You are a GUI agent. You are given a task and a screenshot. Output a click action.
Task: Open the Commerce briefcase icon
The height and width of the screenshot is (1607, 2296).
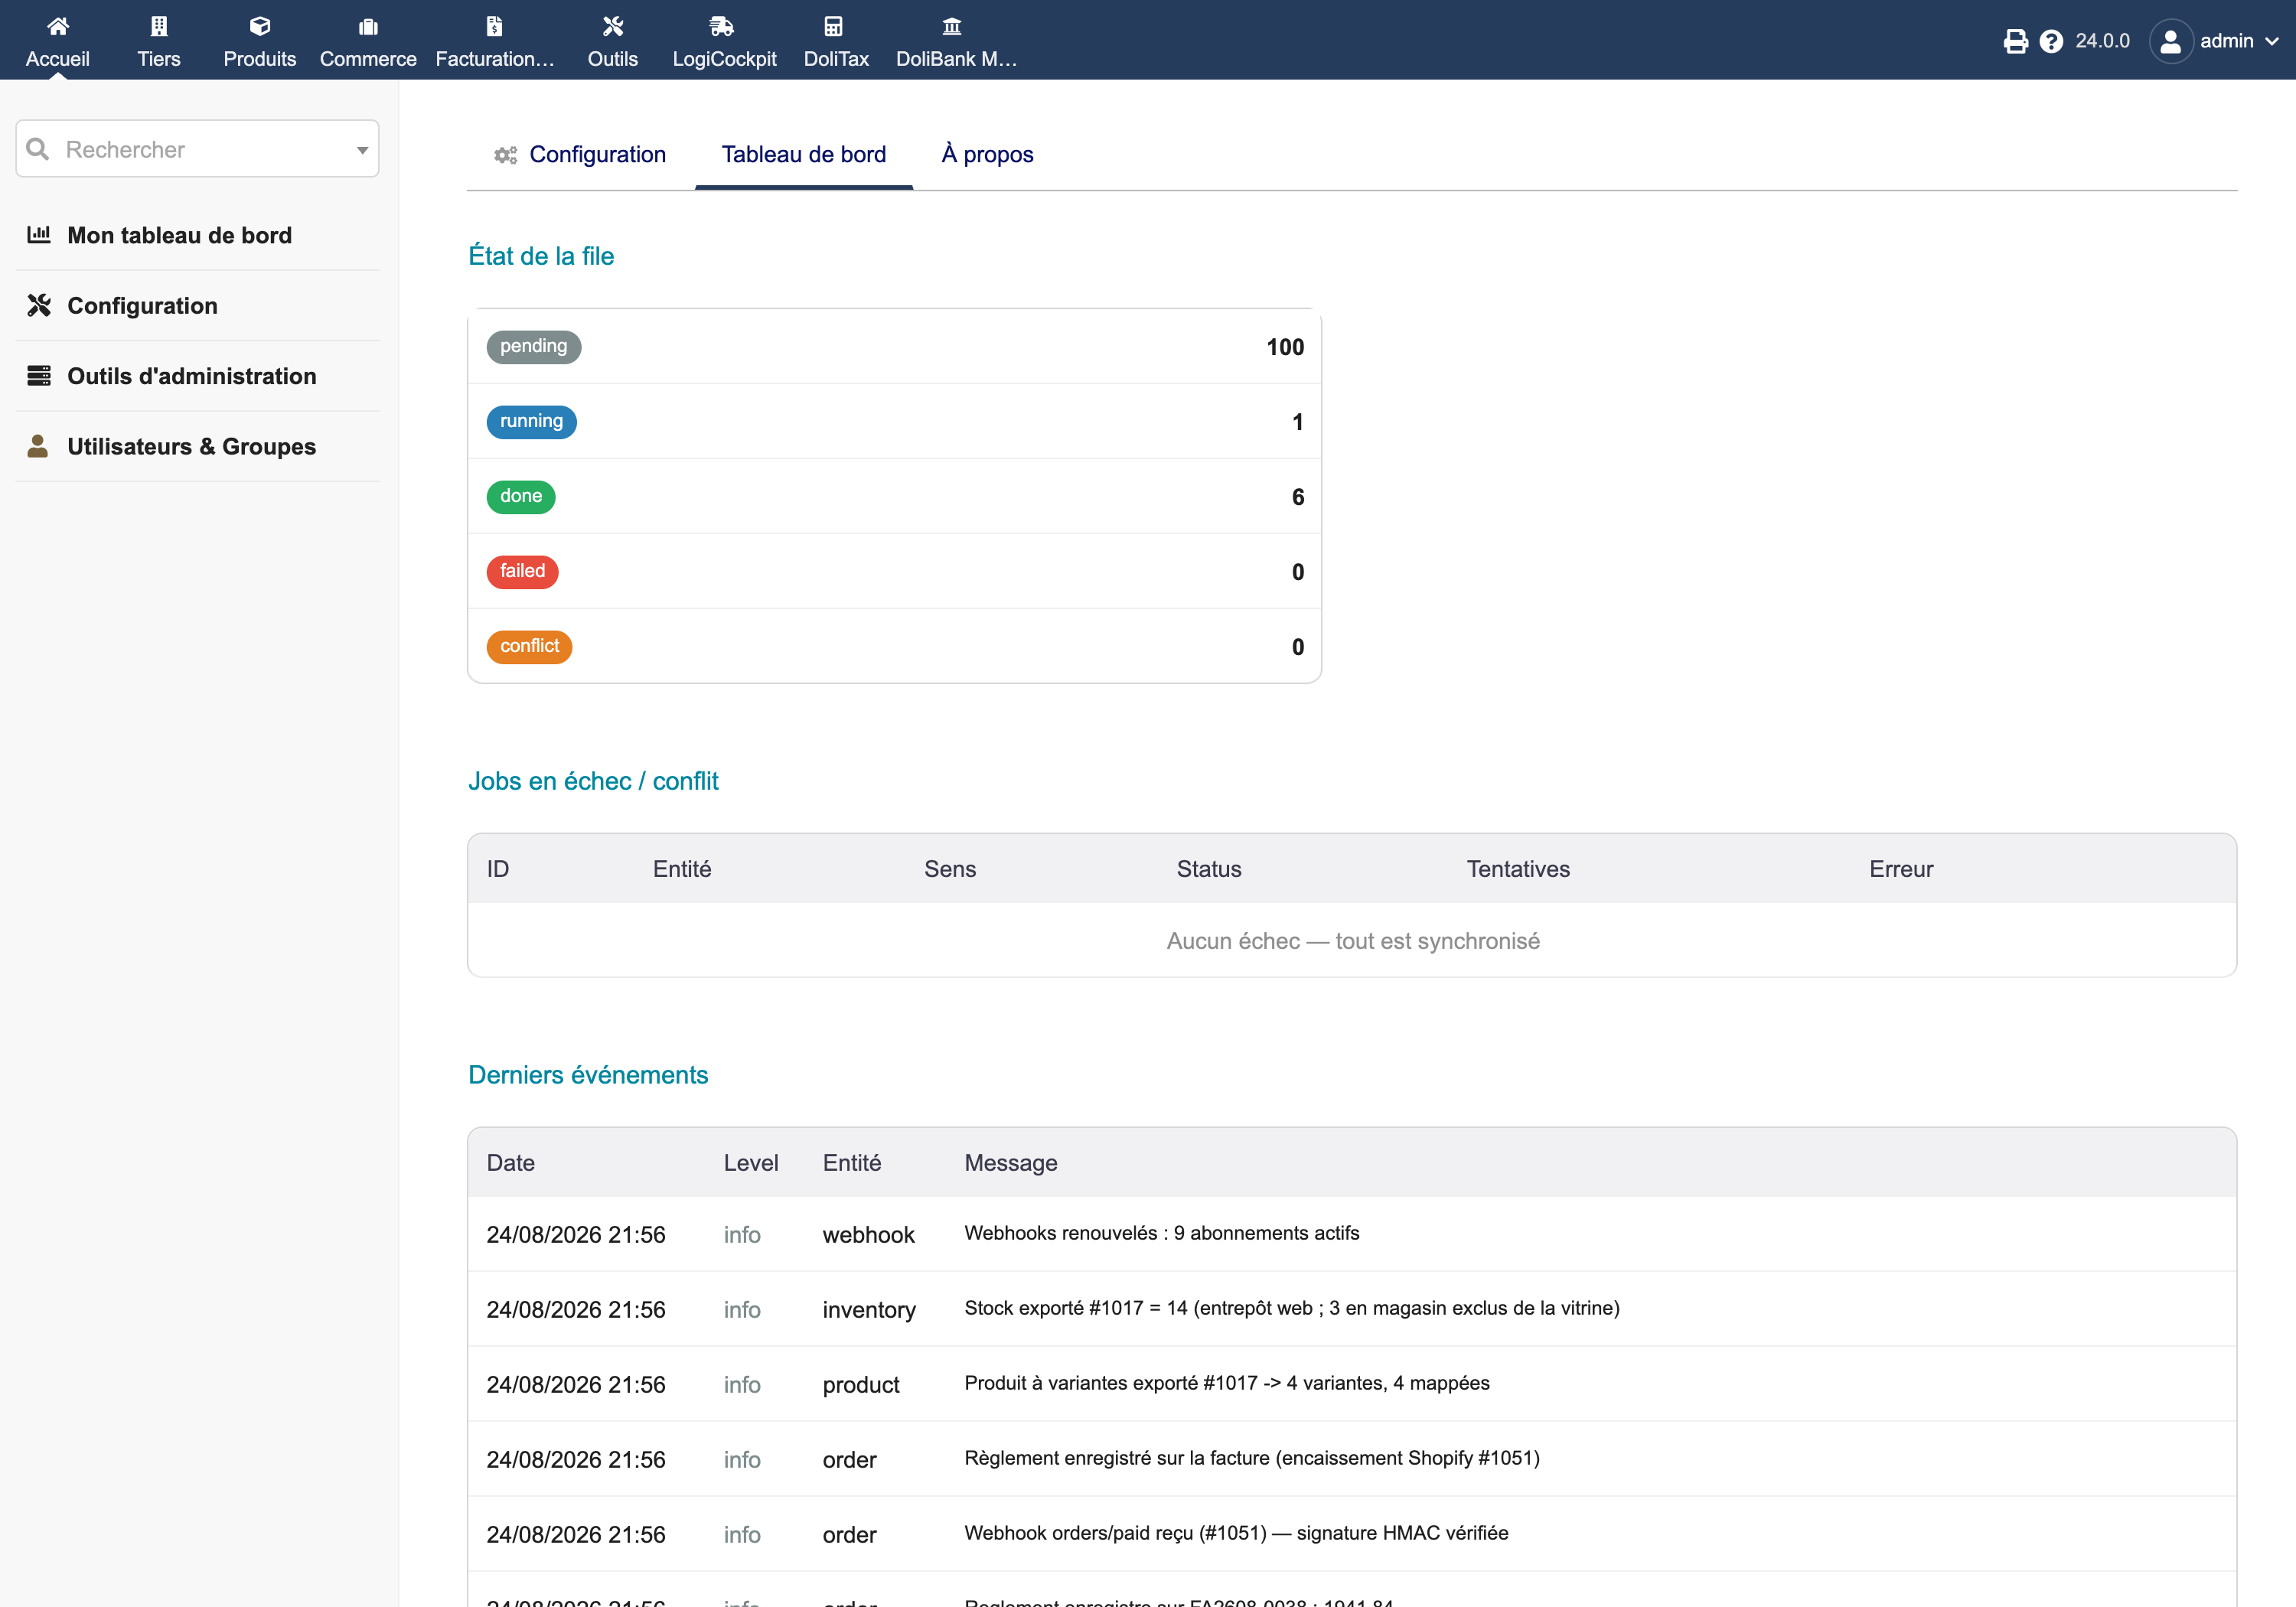(x=368, y=26)
